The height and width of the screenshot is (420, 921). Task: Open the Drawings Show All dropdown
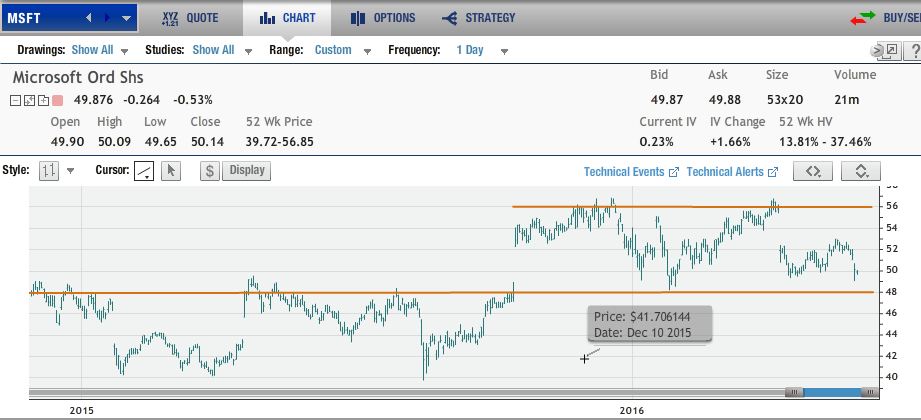click(100, 50)
